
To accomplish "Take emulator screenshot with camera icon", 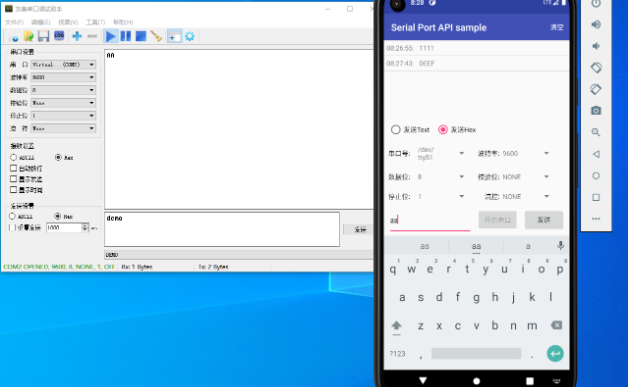I will click(x=596, y=111).
